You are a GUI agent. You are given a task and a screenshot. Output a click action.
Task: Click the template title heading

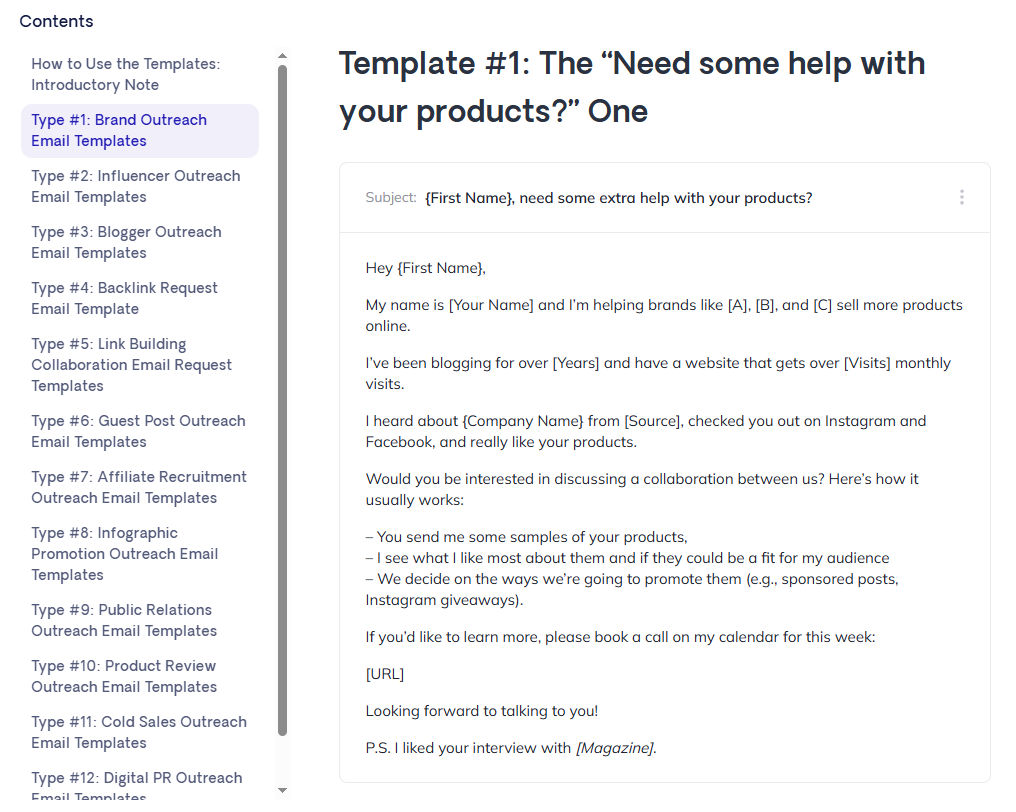coord(631,87)
